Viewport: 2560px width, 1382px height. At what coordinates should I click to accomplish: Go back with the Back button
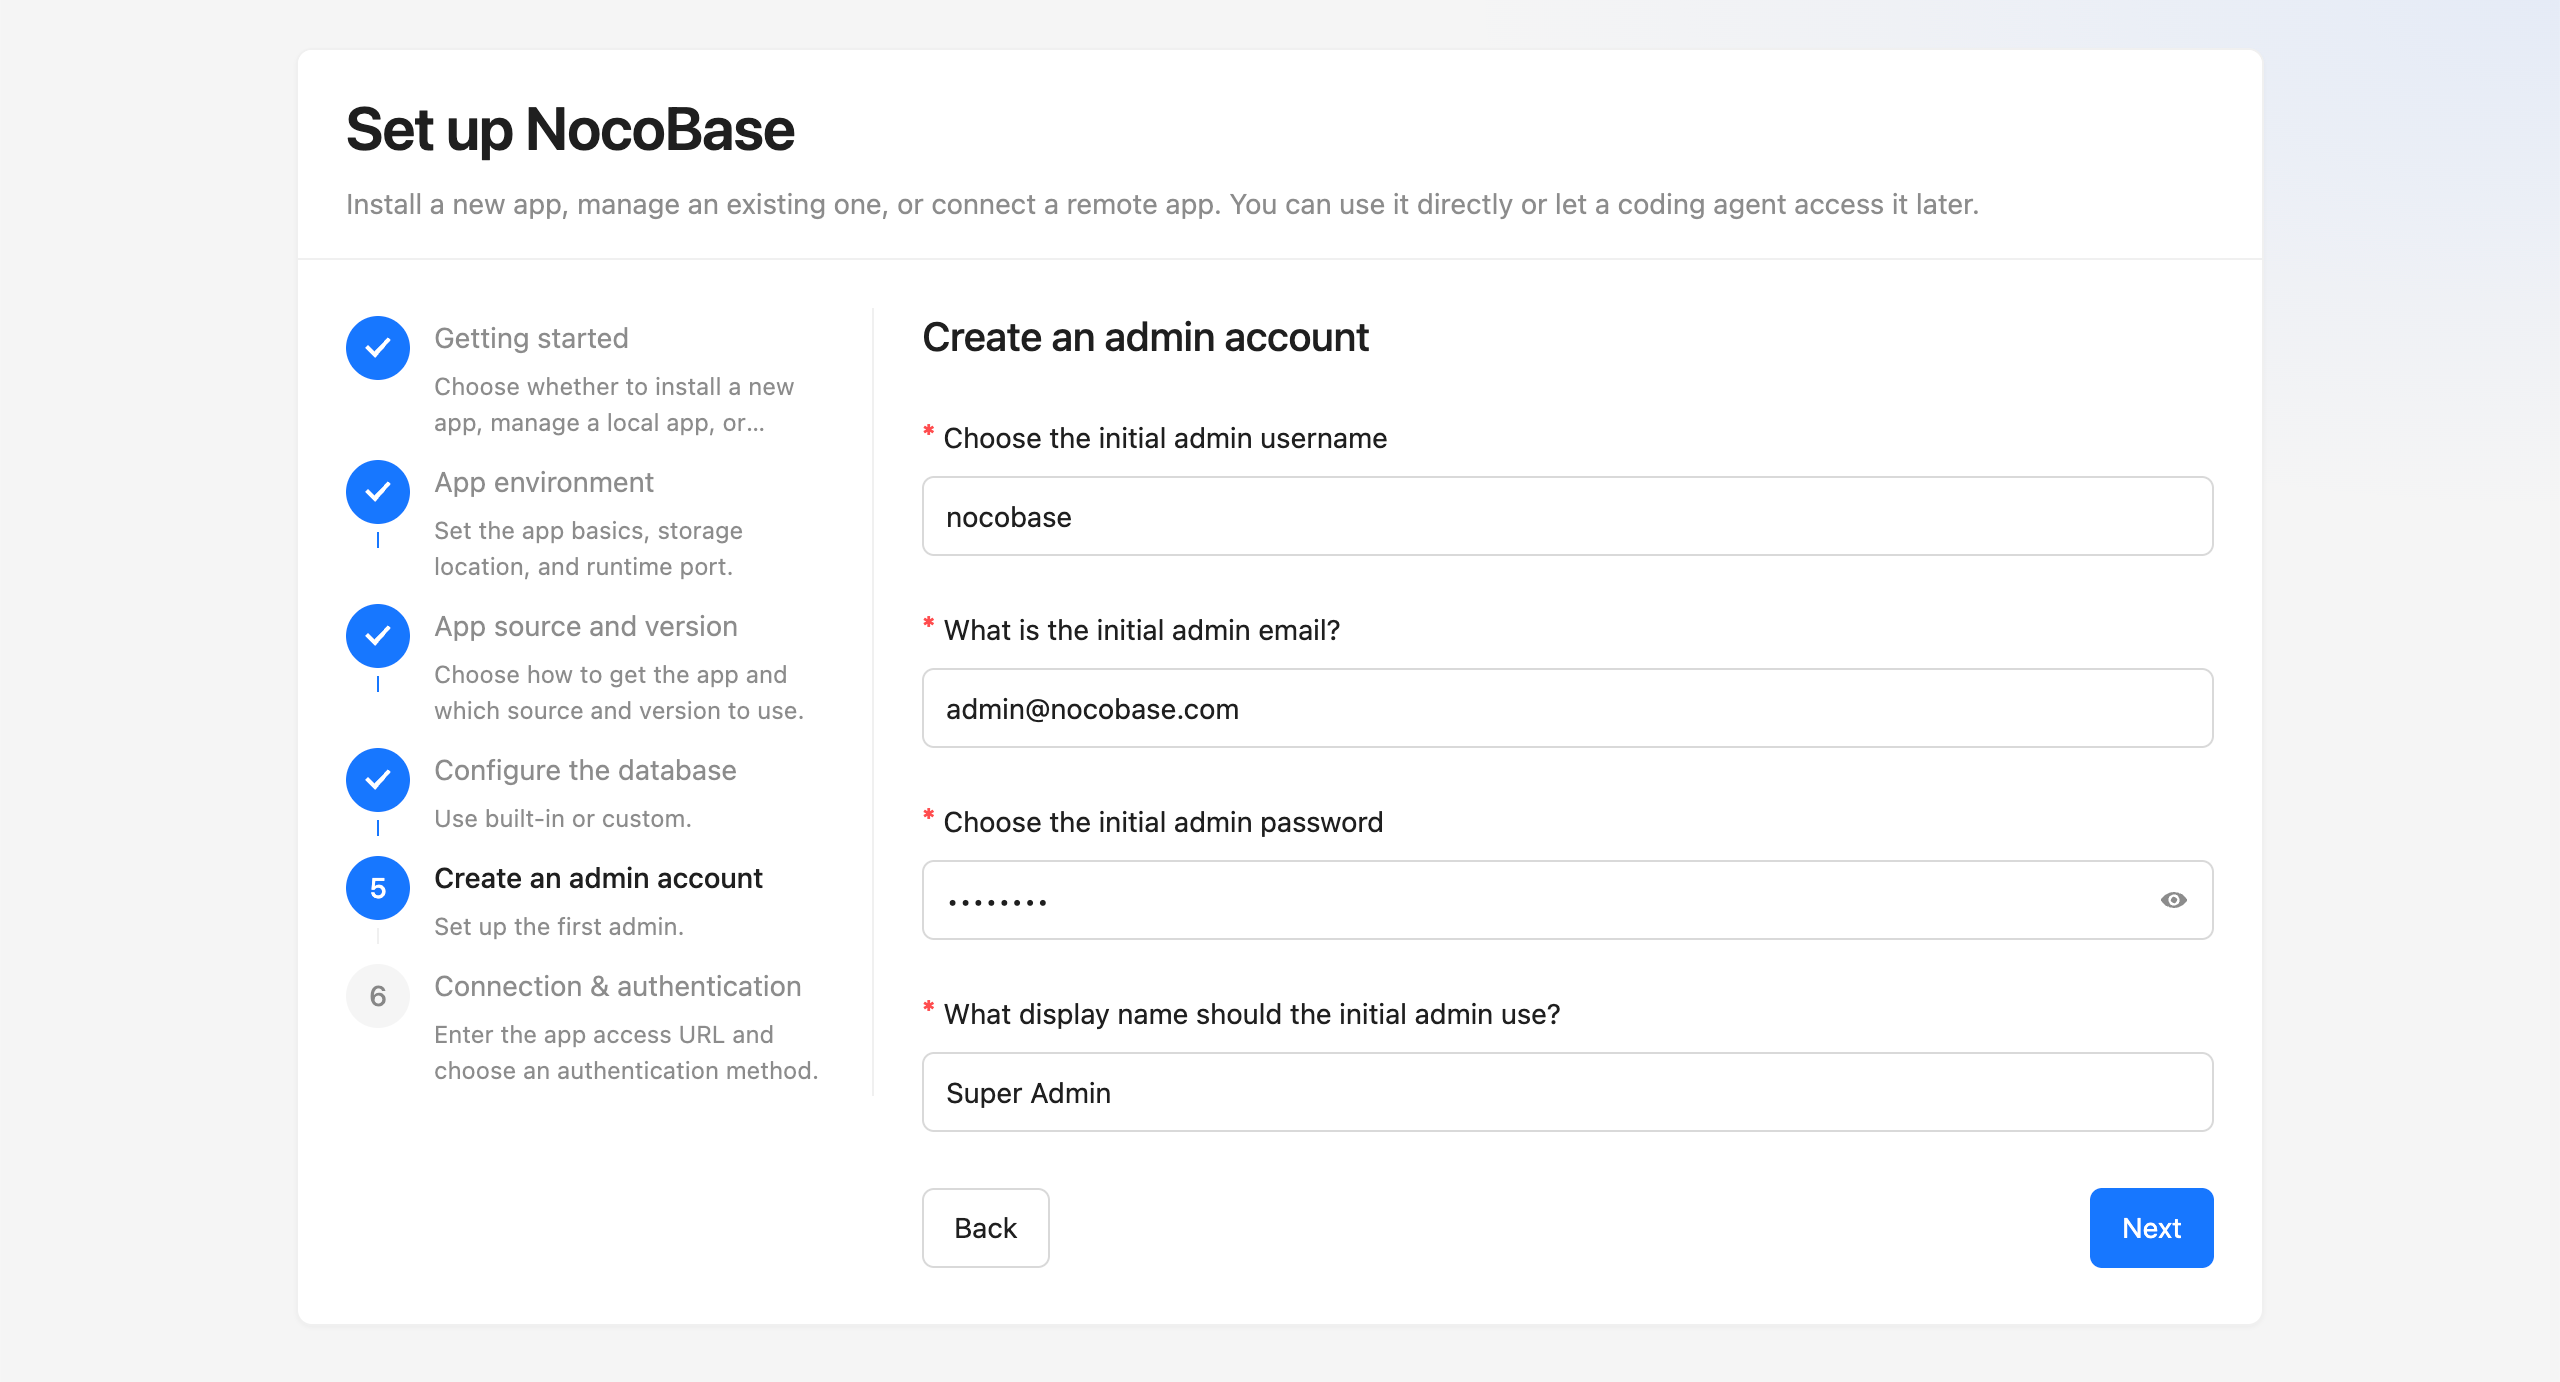(986, 1228)
